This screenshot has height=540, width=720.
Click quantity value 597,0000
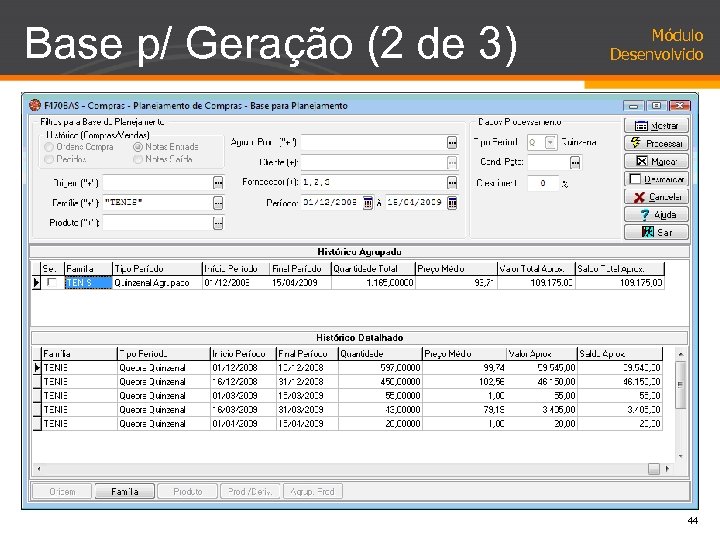tap(380, 368)
